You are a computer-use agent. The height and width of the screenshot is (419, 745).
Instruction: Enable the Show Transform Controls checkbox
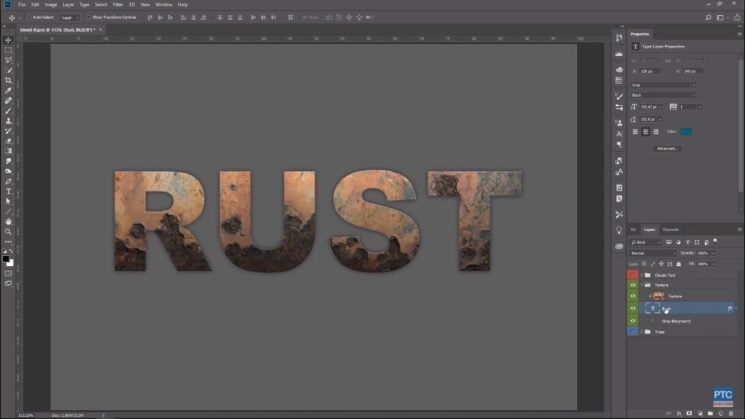click(89, 17)
